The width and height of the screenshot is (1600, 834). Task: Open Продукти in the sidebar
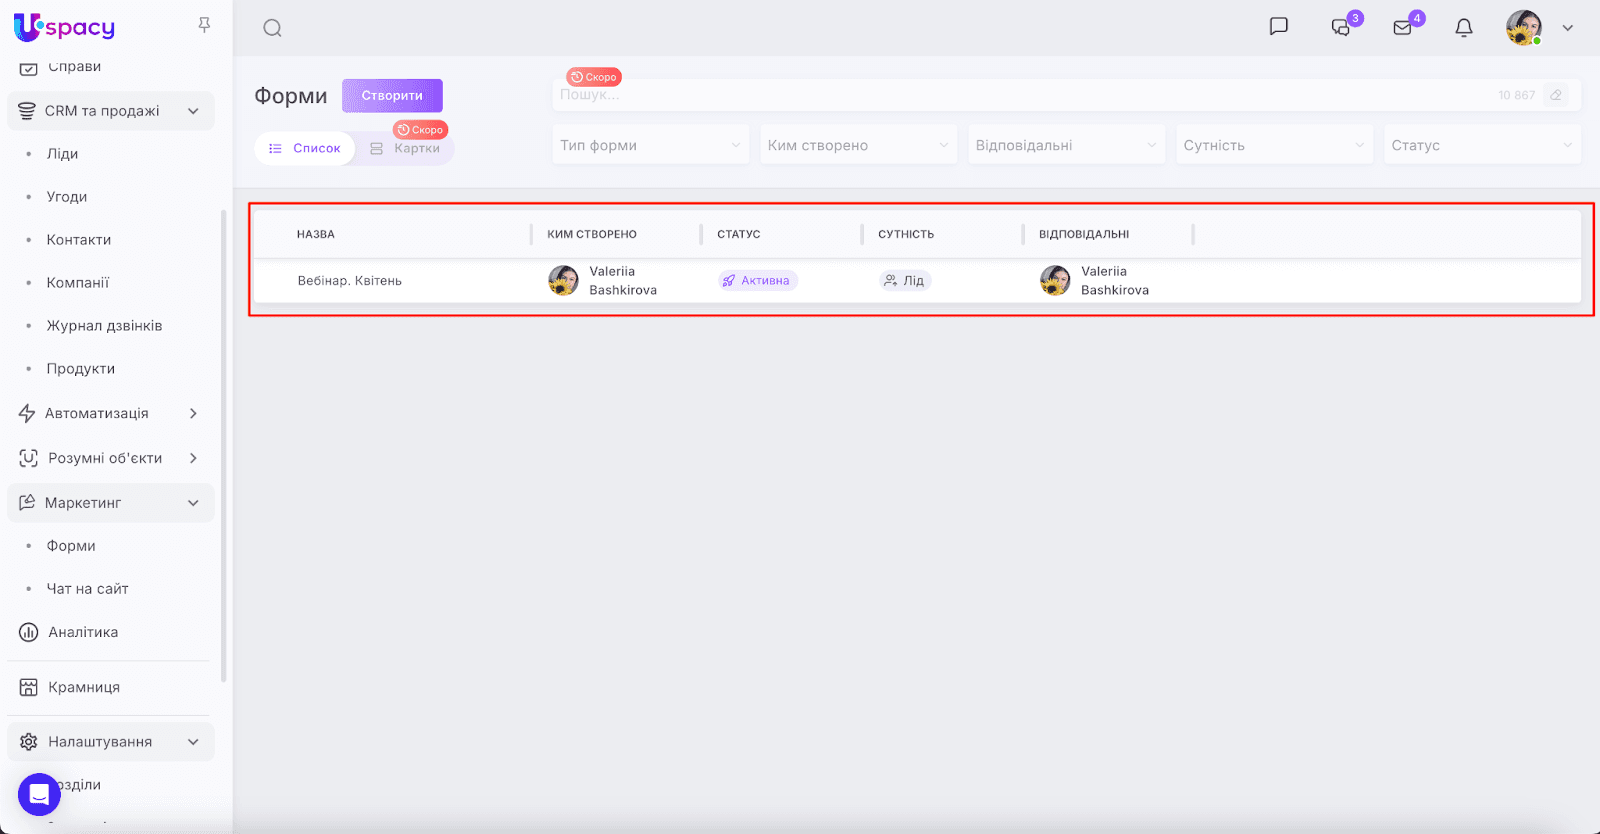81,369
